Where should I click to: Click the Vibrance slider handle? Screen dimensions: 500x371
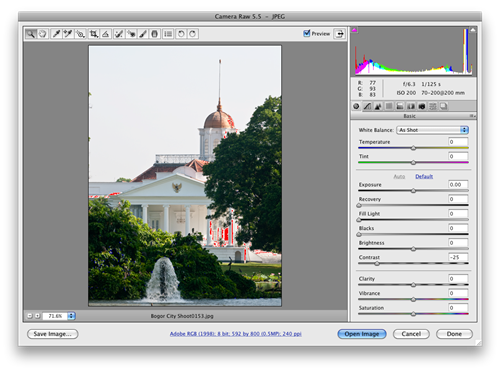click(413, 300)
